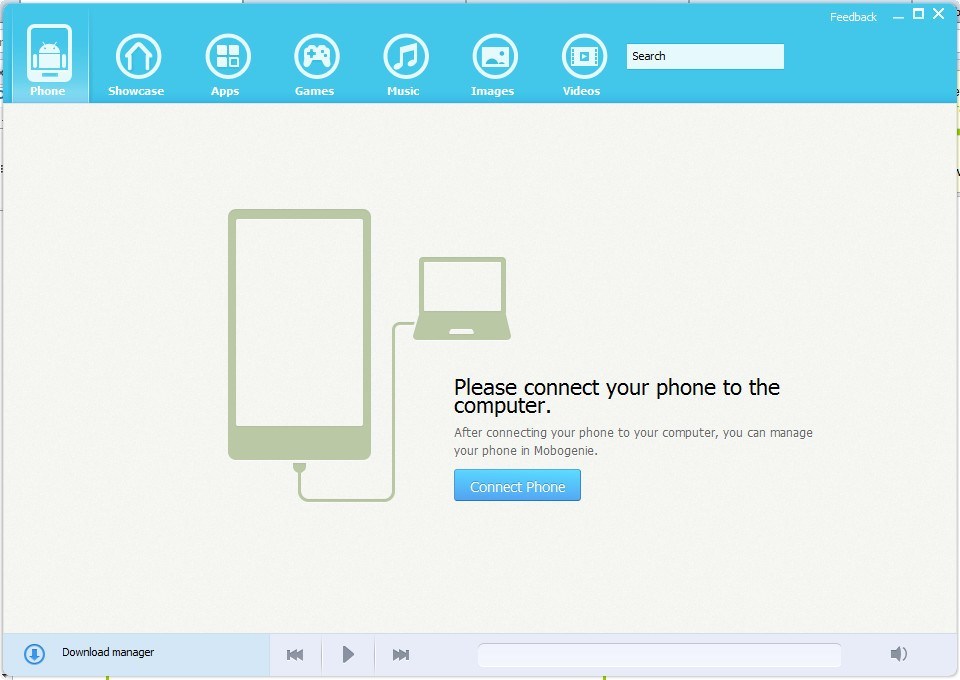Browse Apps in Mobogenie
Viewport: 960px width, 680px height.
click(226, 62)
